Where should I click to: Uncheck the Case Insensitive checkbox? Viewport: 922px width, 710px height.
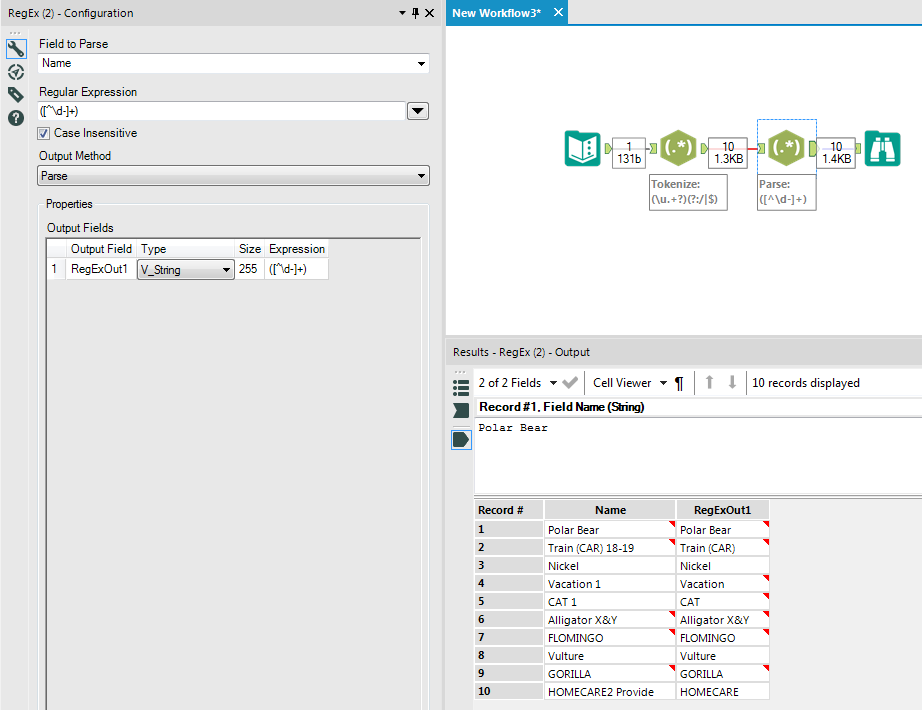coord(43,133)
